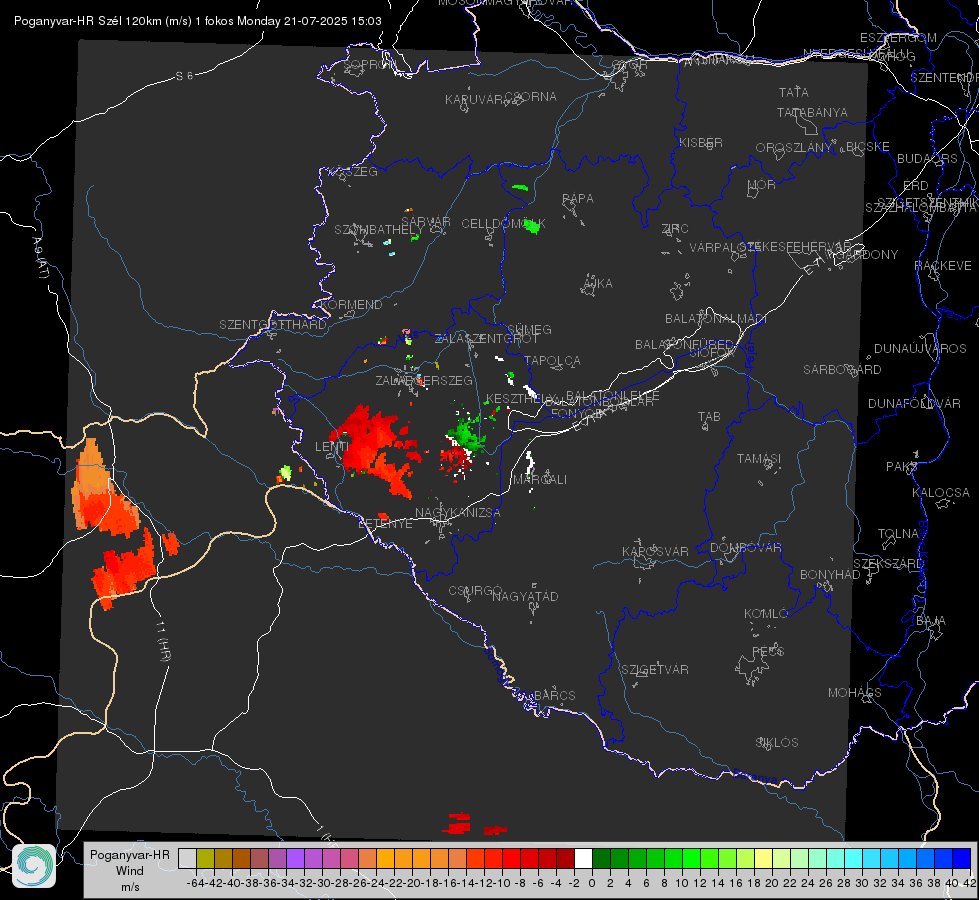Select the CSURGÓ label
979x900 pixels.
point(475,591)
